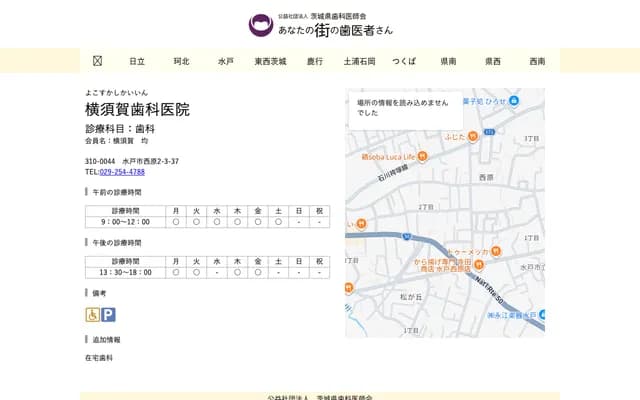This screenshot has width=640, height=400.
Task: Click the blue parking icon
Action: 108,314
